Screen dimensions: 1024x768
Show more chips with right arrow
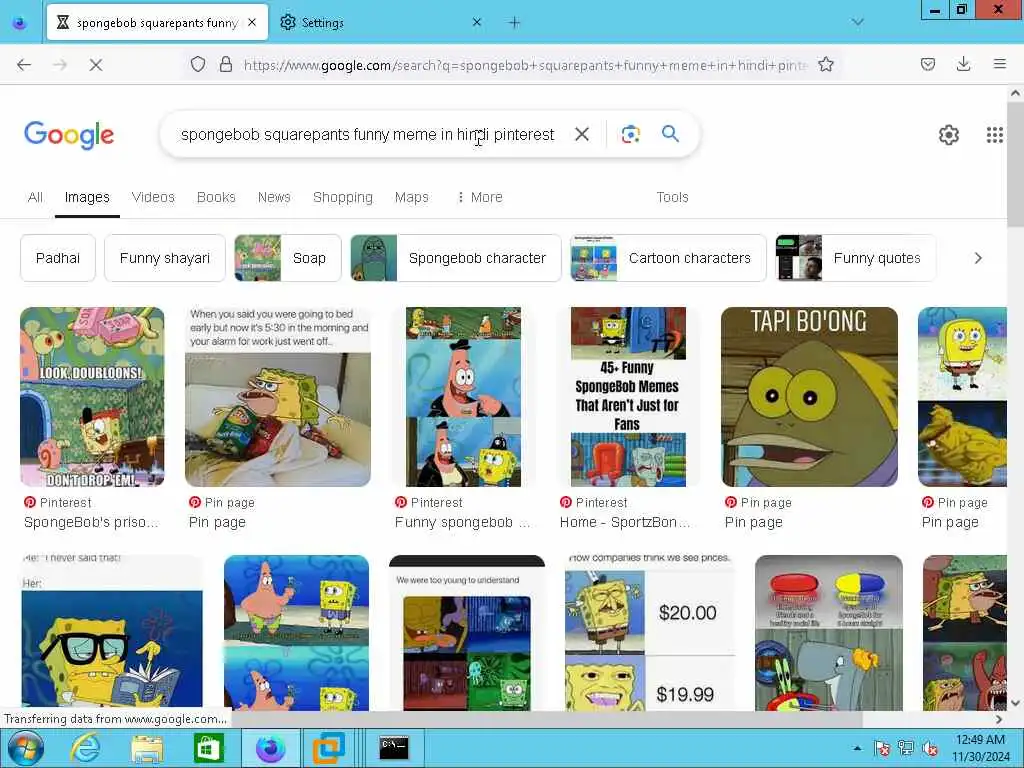click(x=978, y=258)
